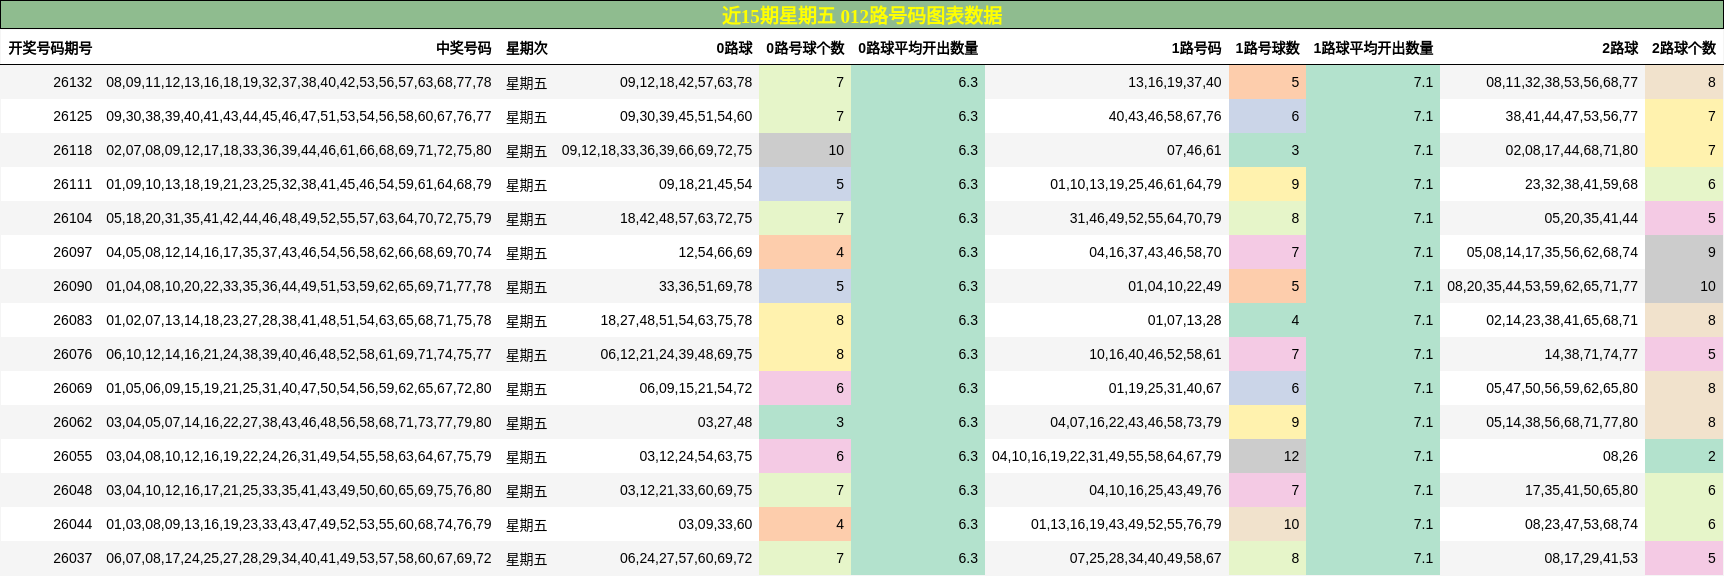Click 1路号球数 cell 10 in row 26044
1724x576 pixels.
1267,524
